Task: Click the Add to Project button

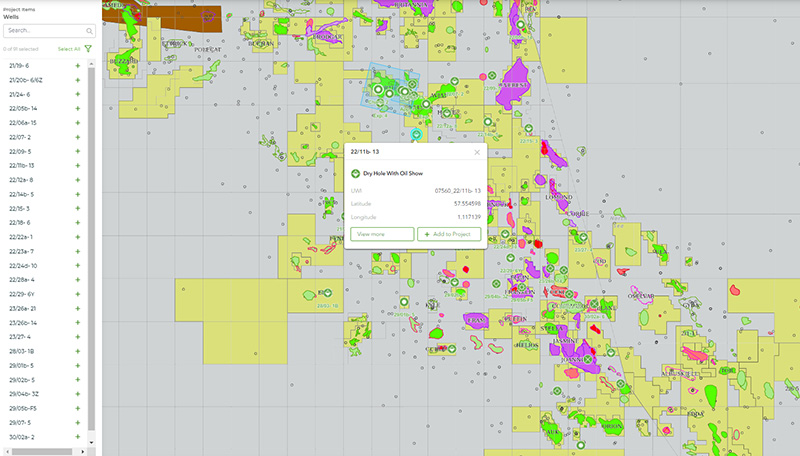Action: (449, 233)
